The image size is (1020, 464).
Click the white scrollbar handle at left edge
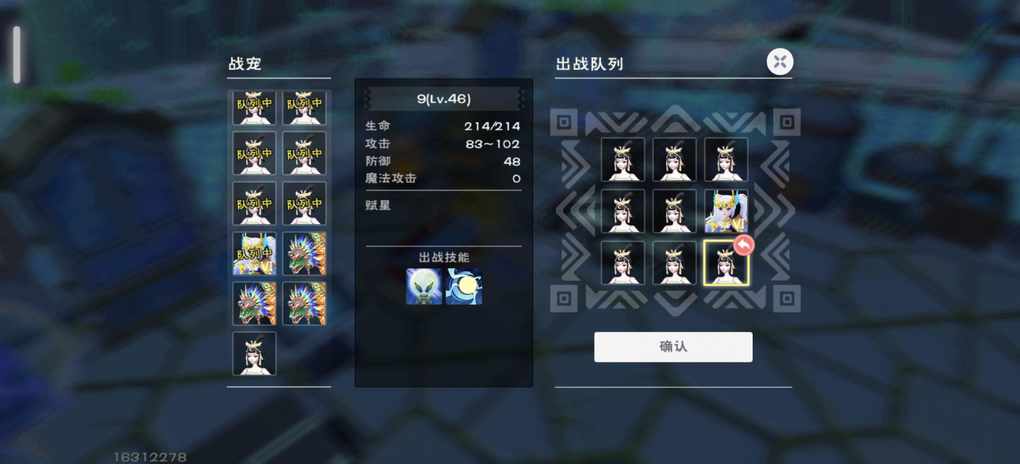[x=16, y=55]
